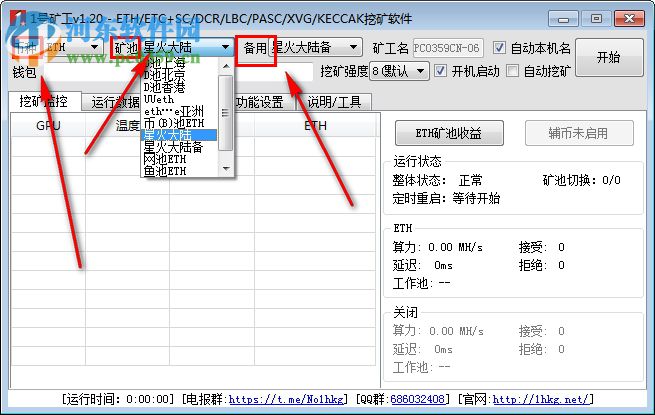
Task: Switch to the 功能设置 tab
Action: coord(260,102)
